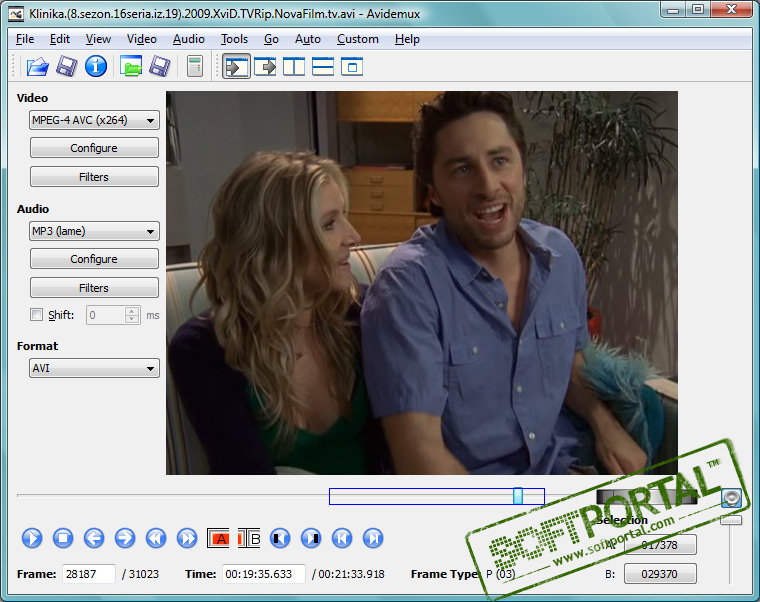Jump to last frame of video
This screenshot has height=602, width=760.
click(x=373, y=538)
